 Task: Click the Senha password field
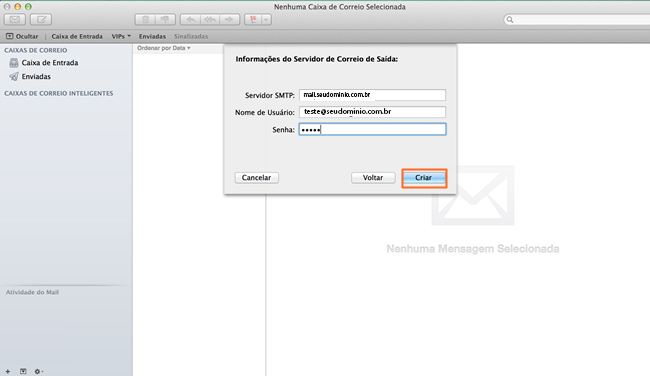(x=372, y=129)
